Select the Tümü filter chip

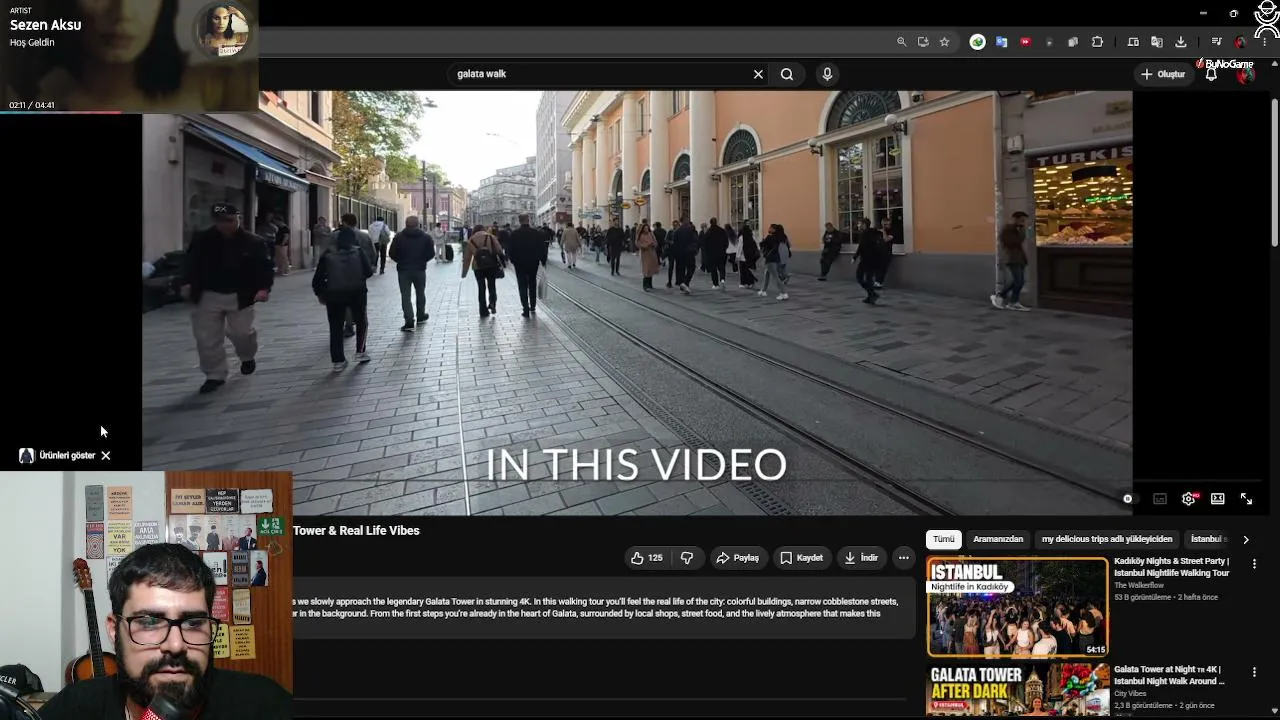pyautogui.click(x=944, y=539)
